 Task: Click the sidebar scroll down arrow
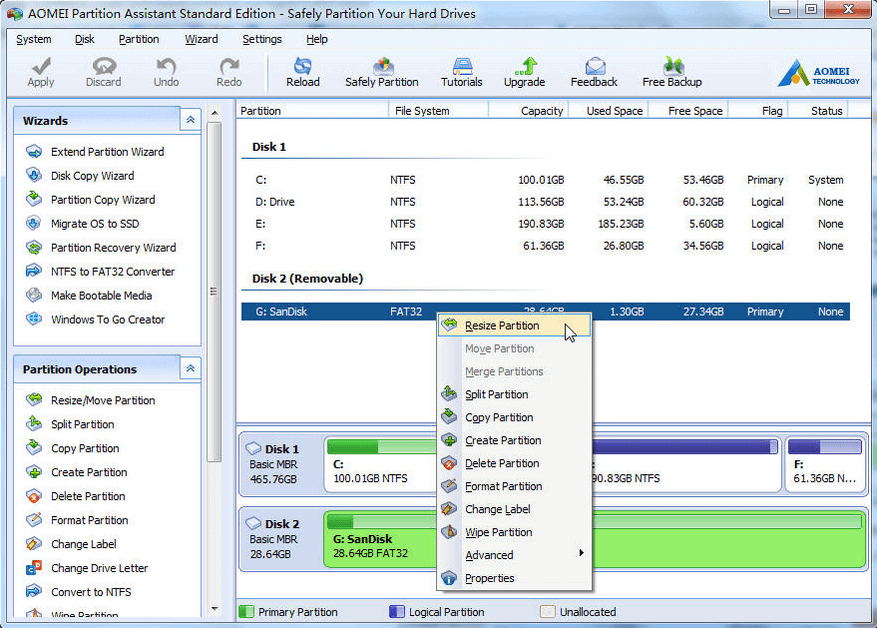(x=214, y=609)
